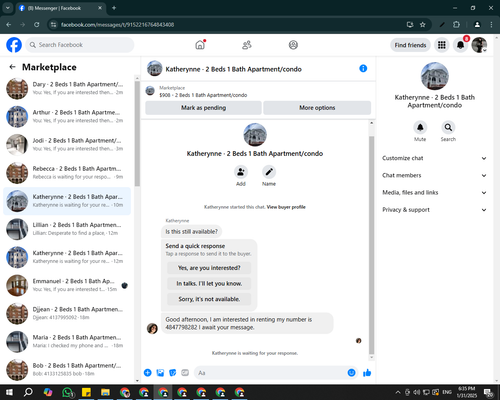Open the Friends icon in top navigation

(247, 45)
